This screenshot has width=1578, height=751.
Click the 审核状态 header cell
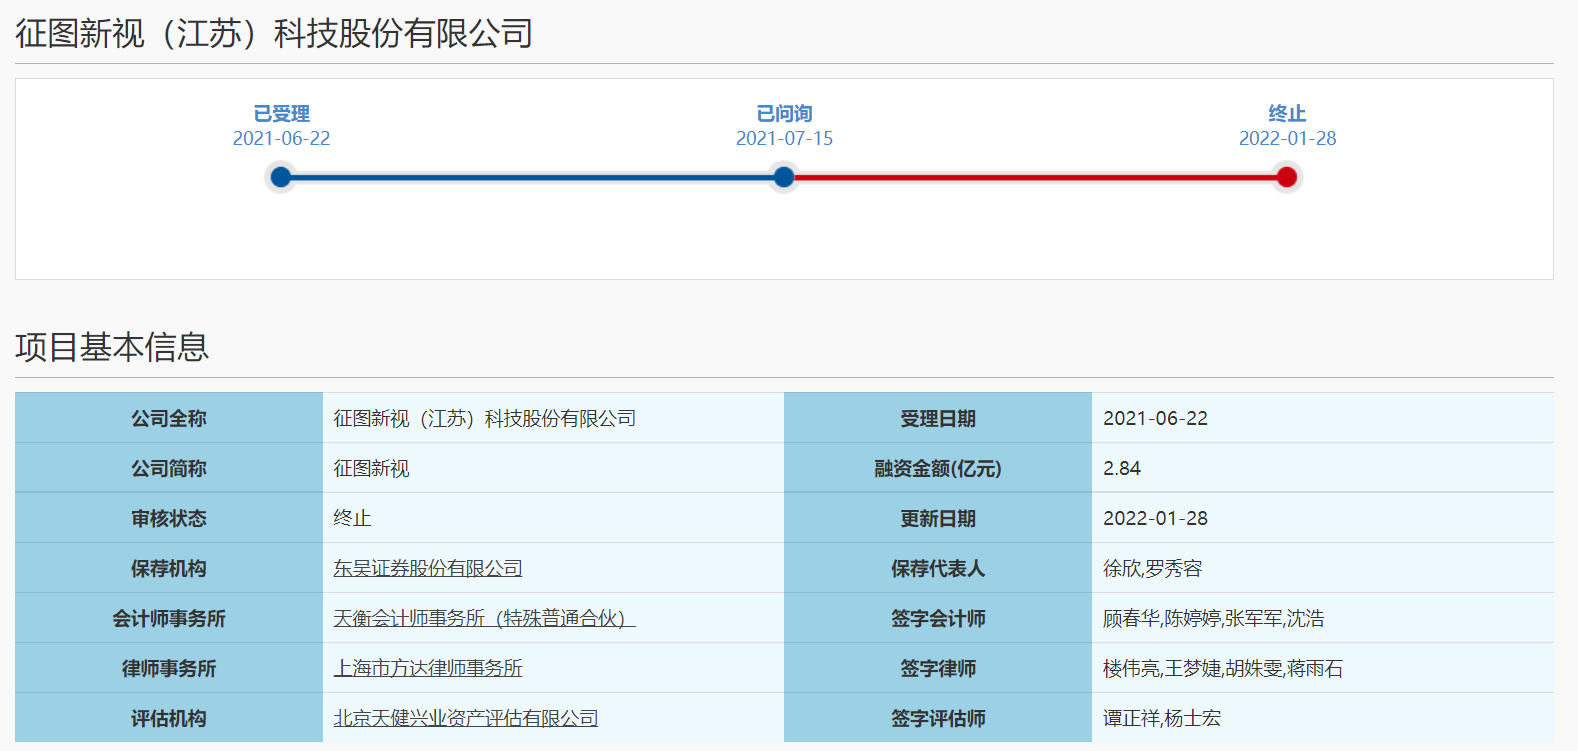[169, 518]
